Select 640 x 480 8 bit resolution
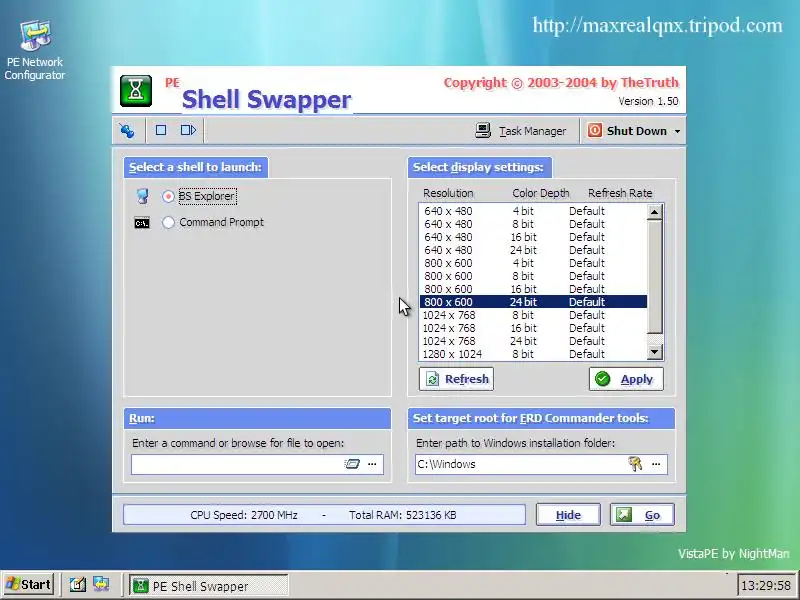800x600 pixels. [x=533, y=224]
